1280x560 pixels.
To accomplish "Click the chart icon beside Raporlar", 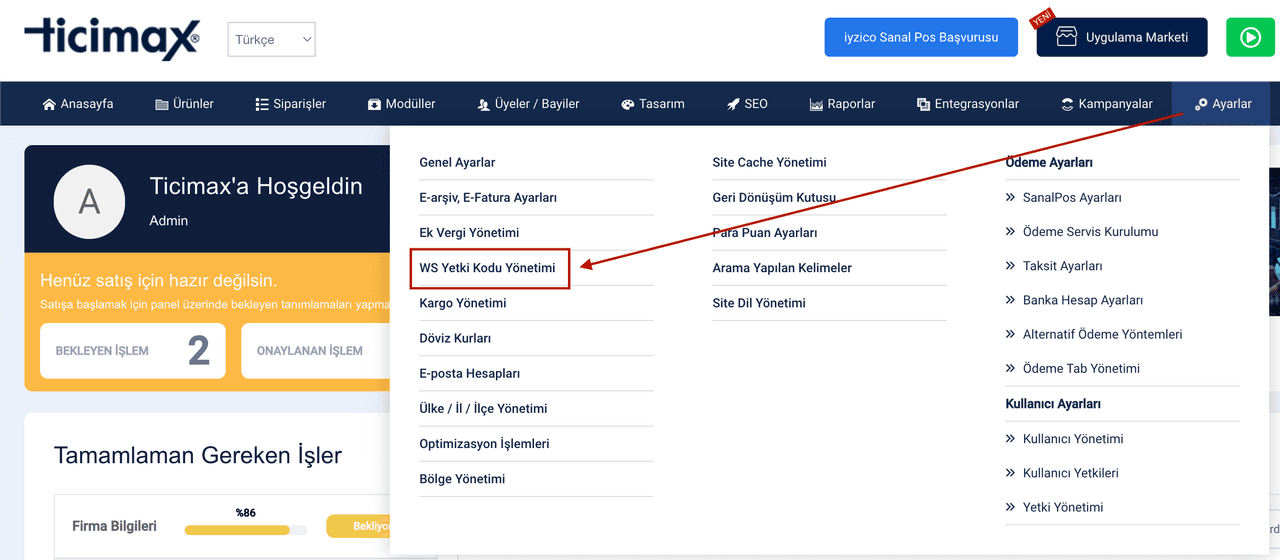I will coord(816,104).
